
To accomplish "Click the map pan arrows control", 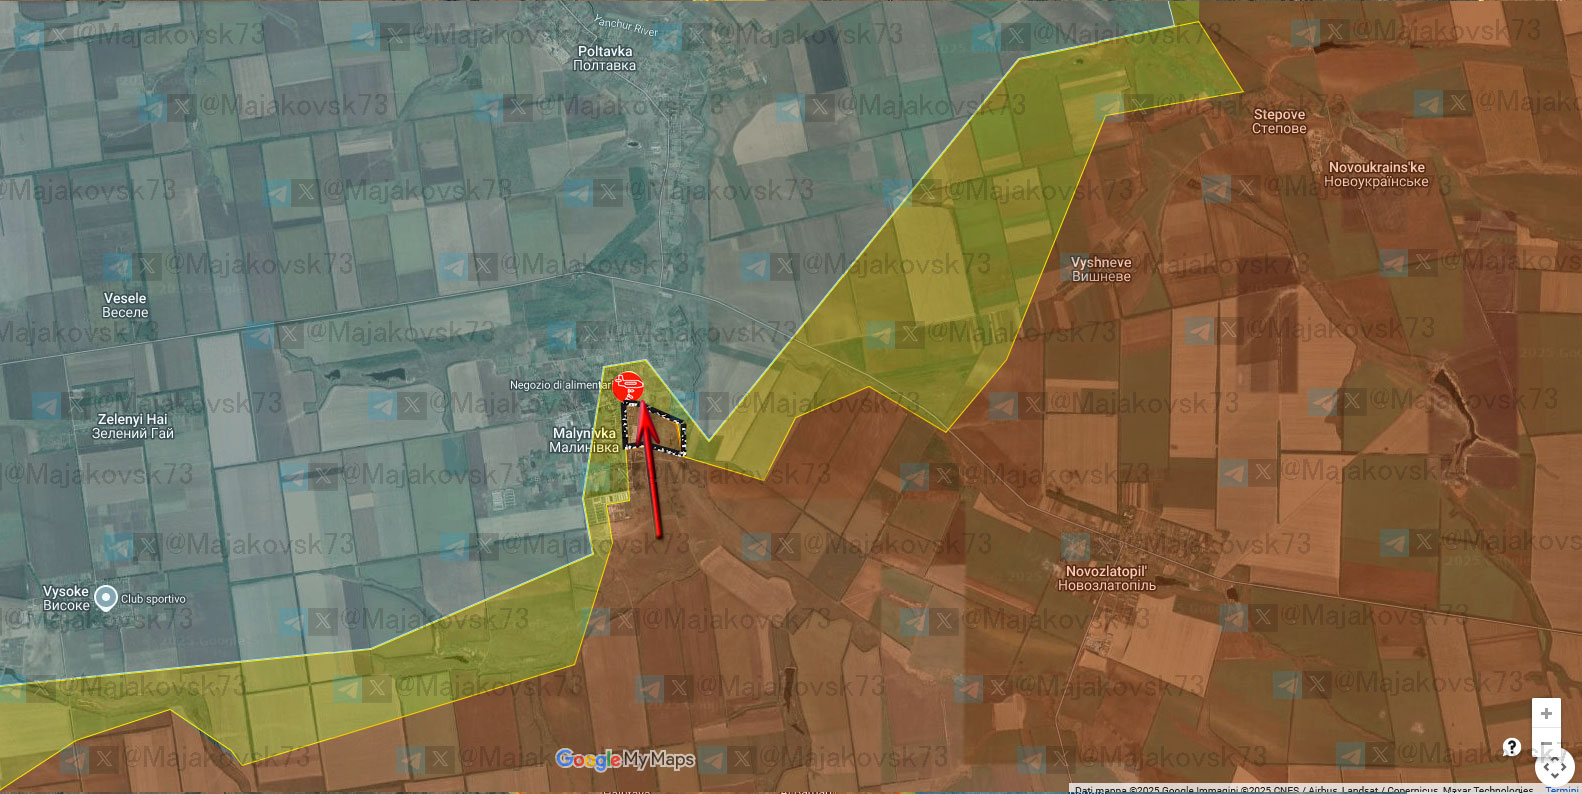I will click(x=1554, y=768).
